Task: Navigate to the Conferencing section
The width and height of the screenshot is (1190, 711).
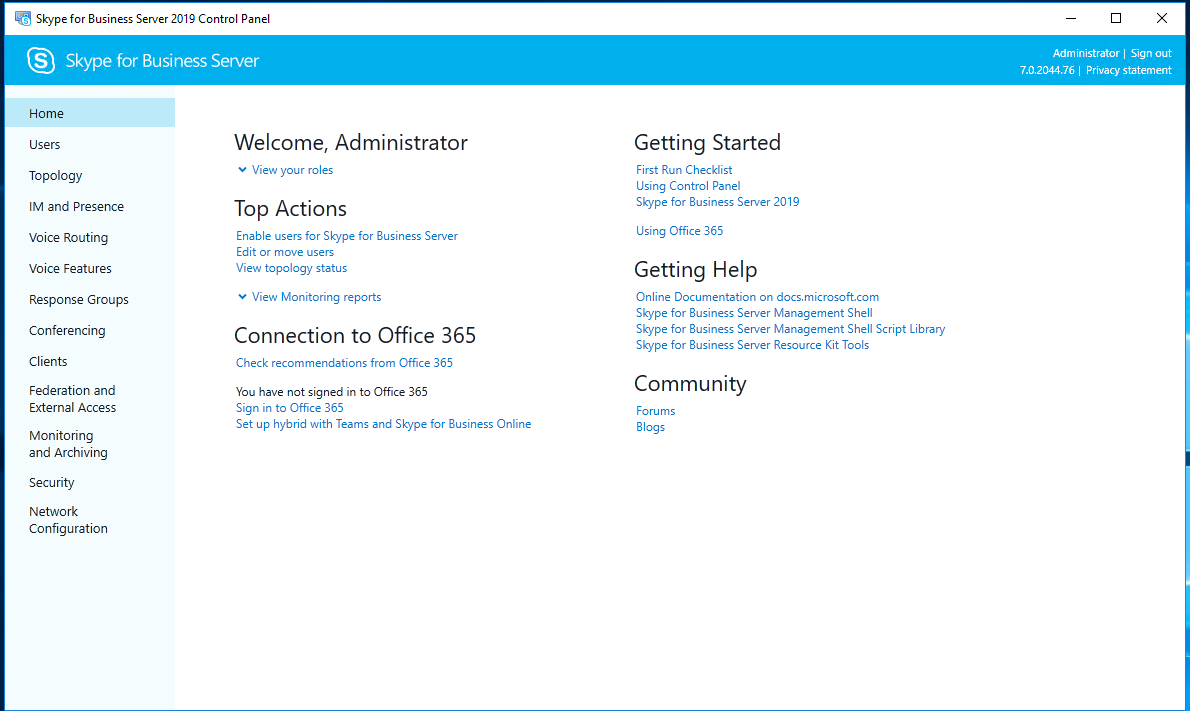Action: pyautogui.click(x=67, y=330)
